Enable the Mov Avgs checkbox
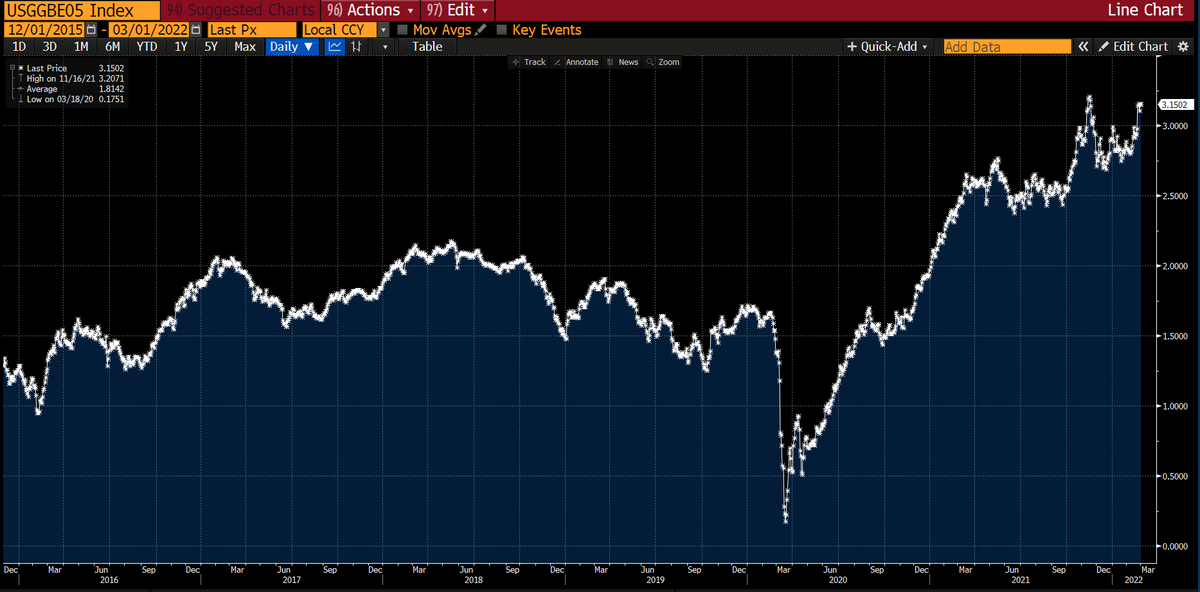The width and height of the screenshot is (1200, 592). click(403, 29)
